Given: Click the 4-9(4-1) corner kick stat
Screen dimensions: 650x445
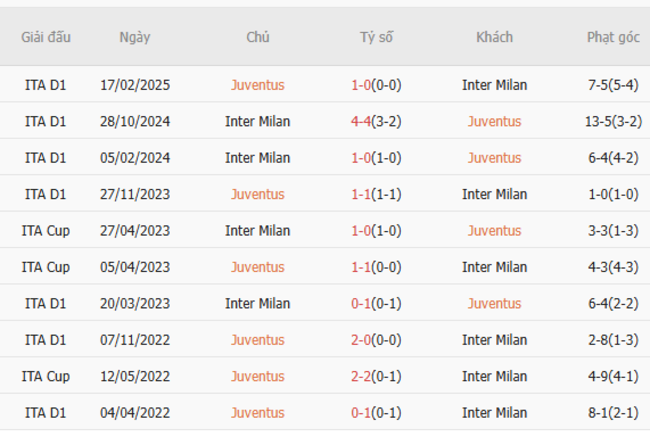Looking at the screenshot, I should point(613,377).
